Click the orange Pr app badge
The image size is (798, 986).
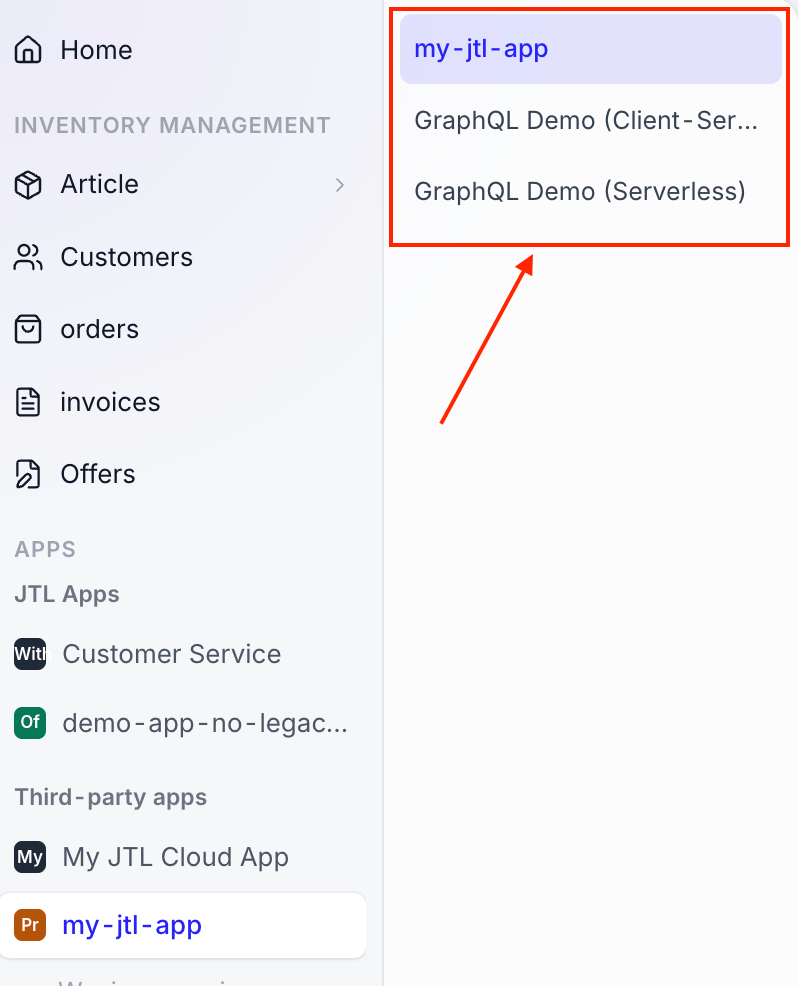click(30, 925)
